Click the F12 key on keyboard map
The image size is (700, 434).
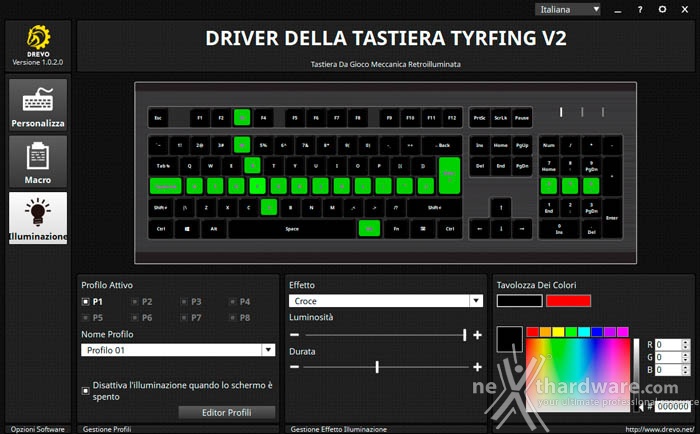click(x=452, y=118)
